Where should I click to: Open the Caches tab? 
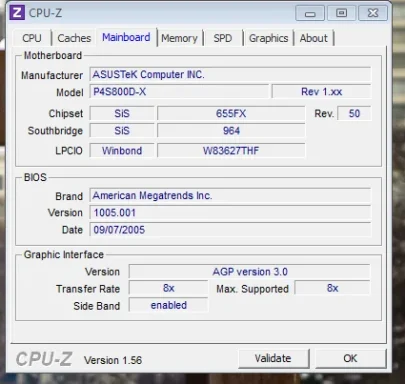coord(74,38)
